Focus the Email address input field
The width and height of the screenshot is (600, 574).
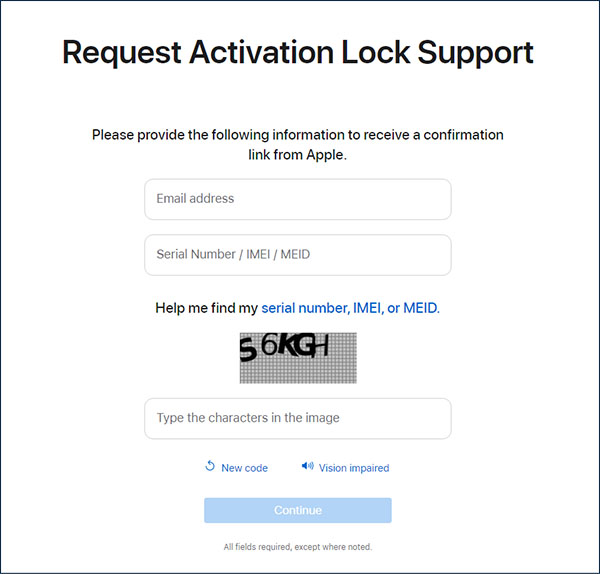[x=297, y=199]
